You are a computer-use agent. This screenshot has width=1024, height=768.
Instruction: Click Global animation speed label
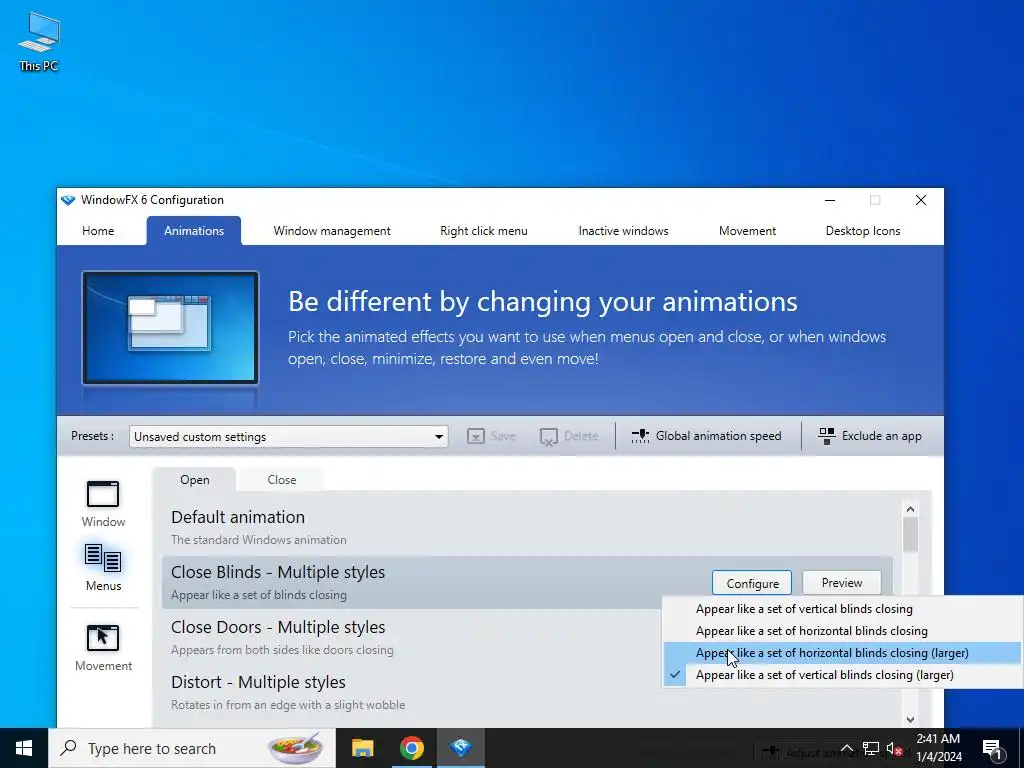pyautogui.click(x=718, y=436)
